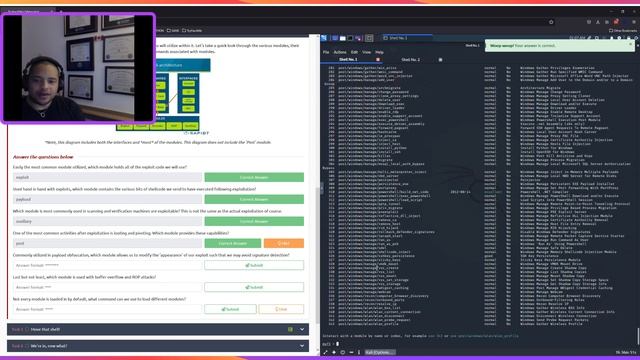This screenshot has width=640, height=360.
Task: Click the 'exploit' answered field
Action: [x=107, y=177]
